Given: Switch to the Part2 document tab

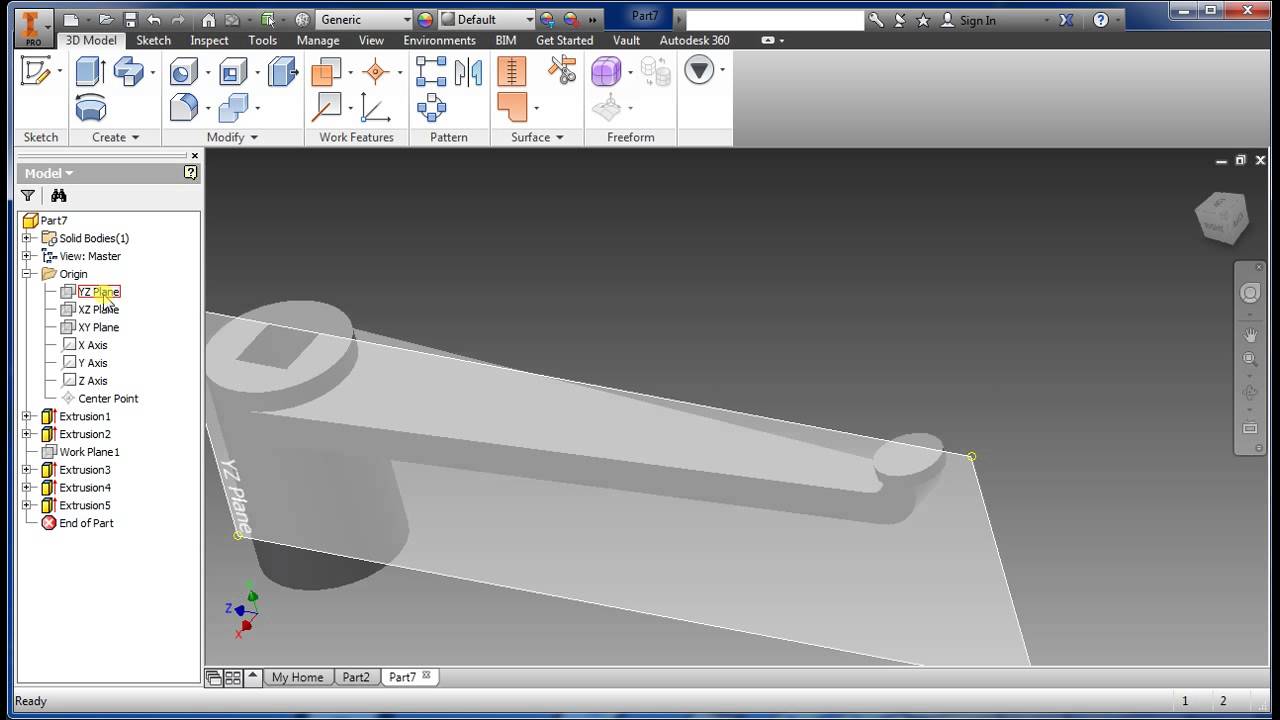Looking at the screenshot, I should tap(356, 677).
